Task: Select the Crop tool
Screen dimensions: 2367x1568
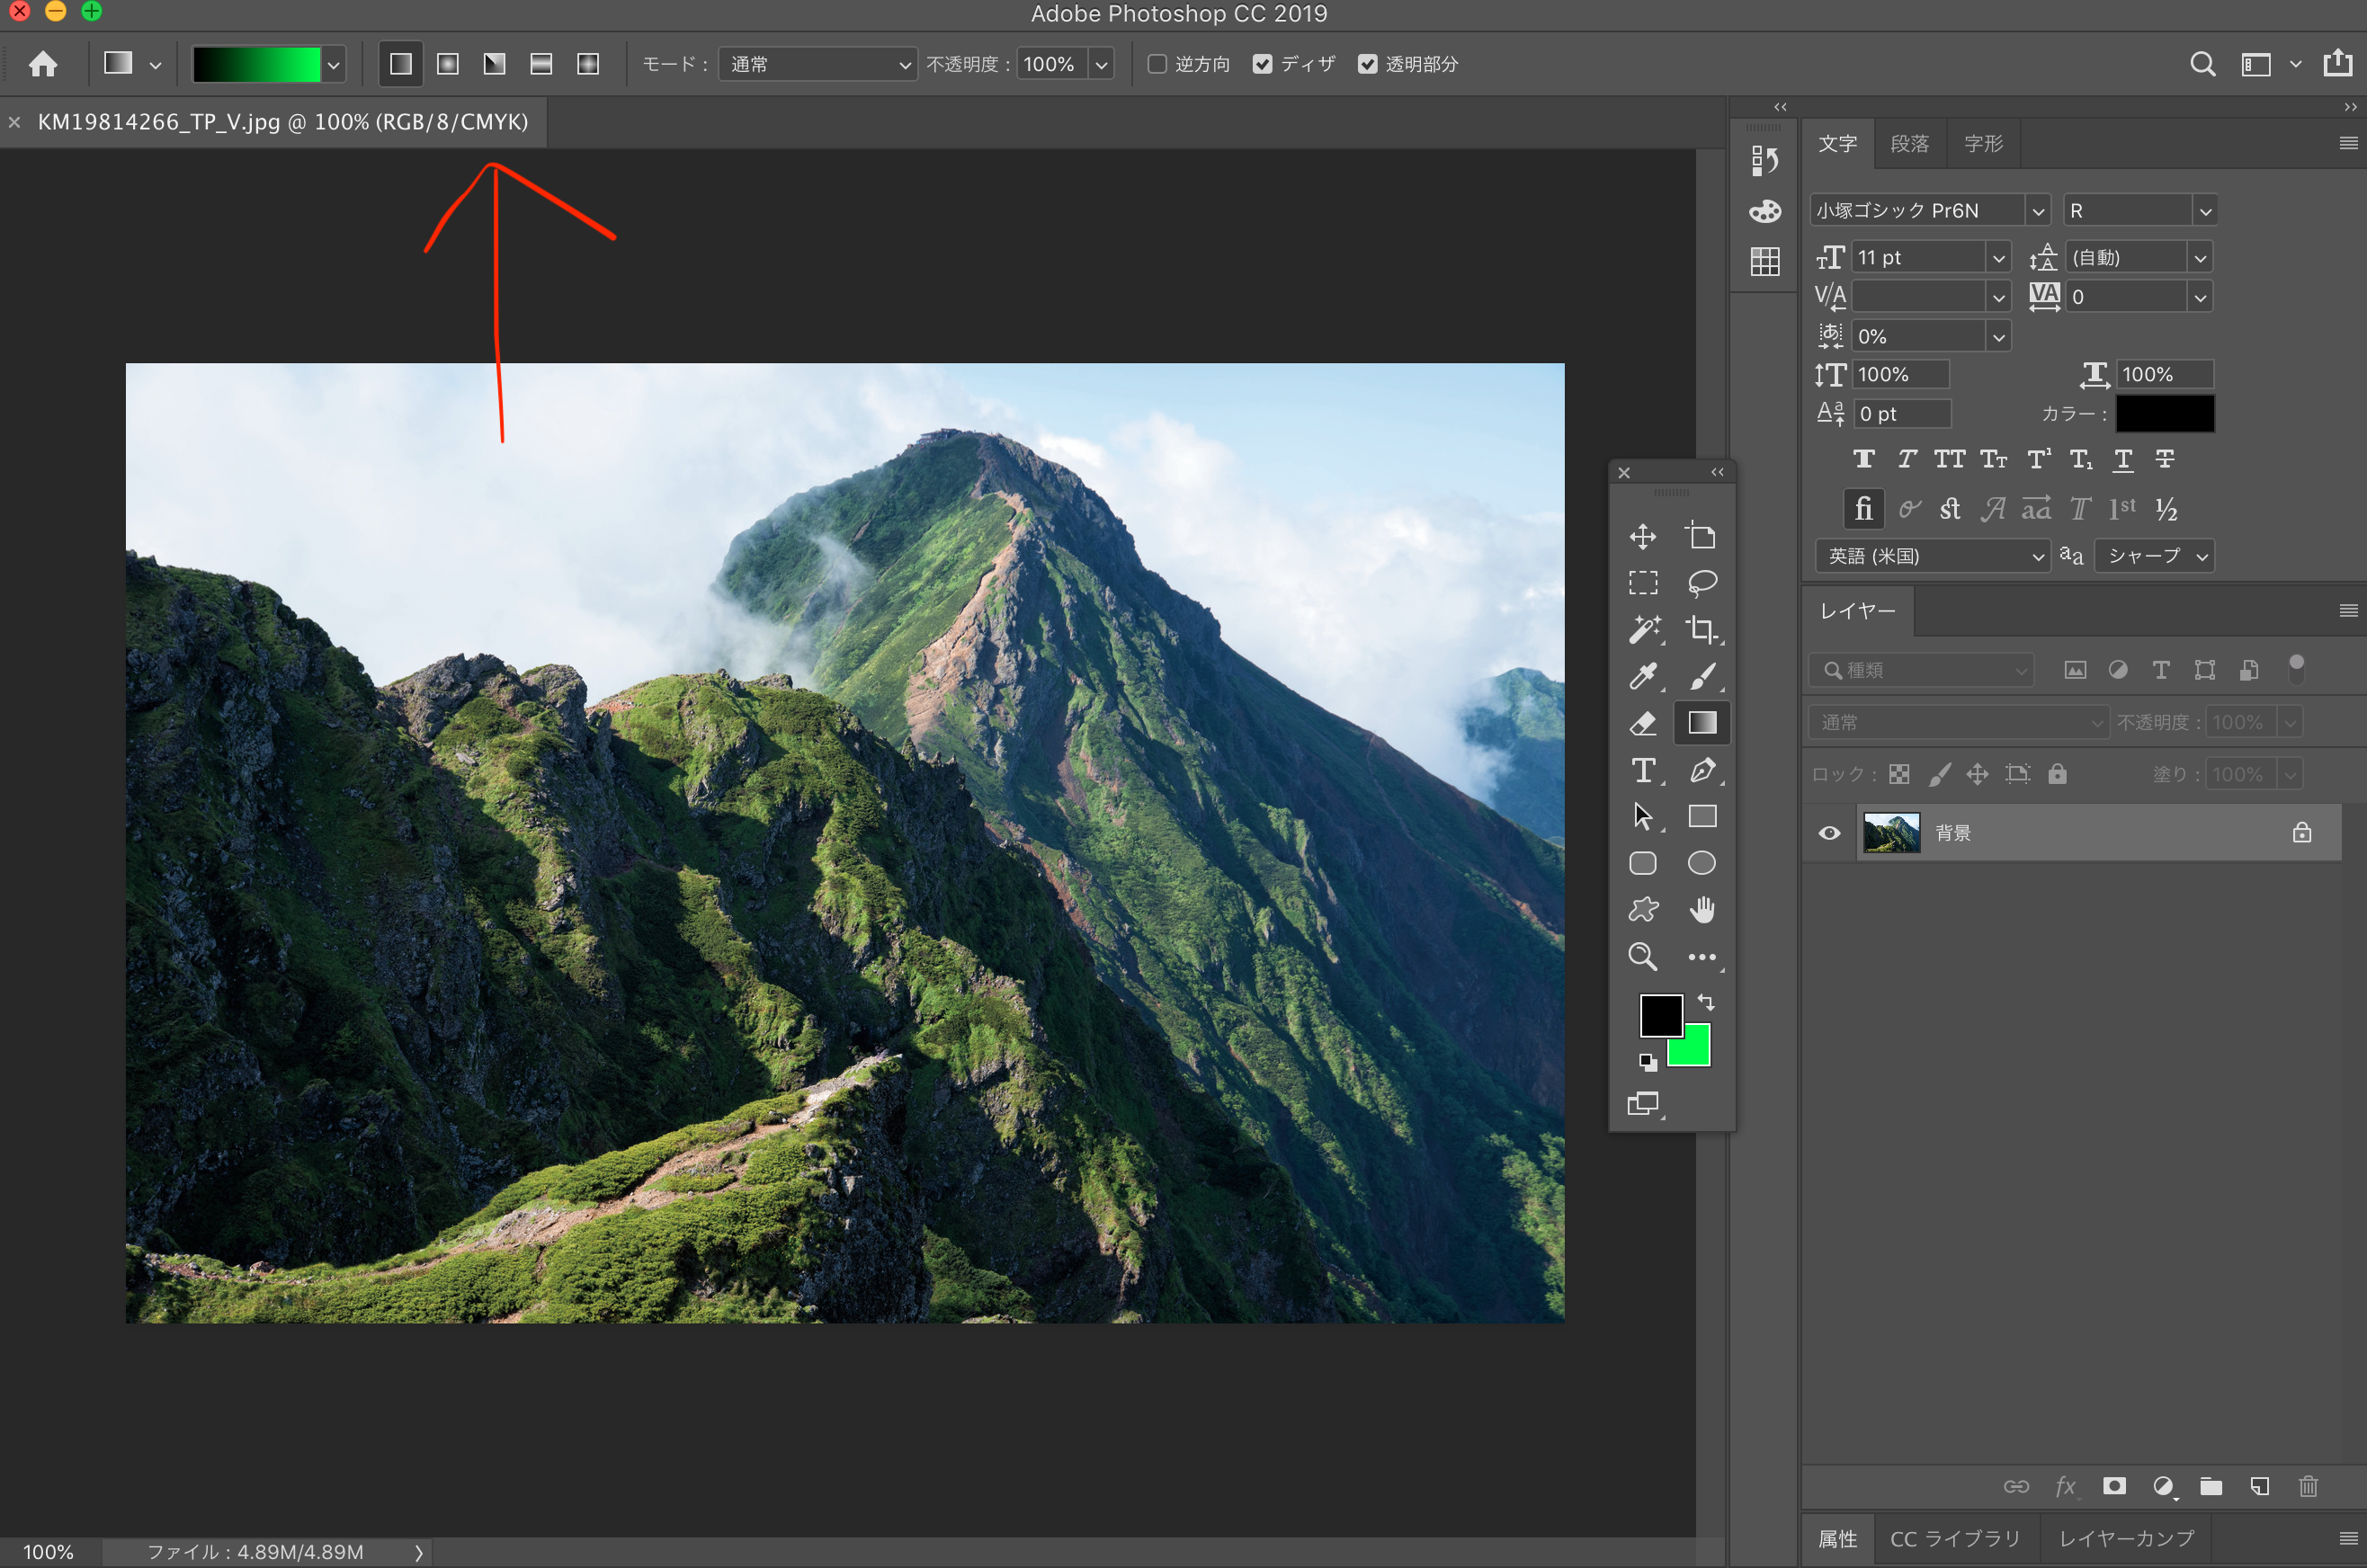Action: tap(1701, 629)
